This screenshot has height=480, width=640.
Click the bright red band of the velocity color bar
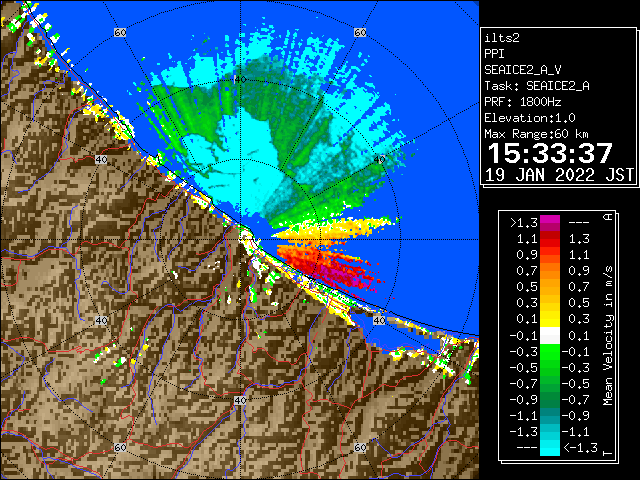[550, 241]
